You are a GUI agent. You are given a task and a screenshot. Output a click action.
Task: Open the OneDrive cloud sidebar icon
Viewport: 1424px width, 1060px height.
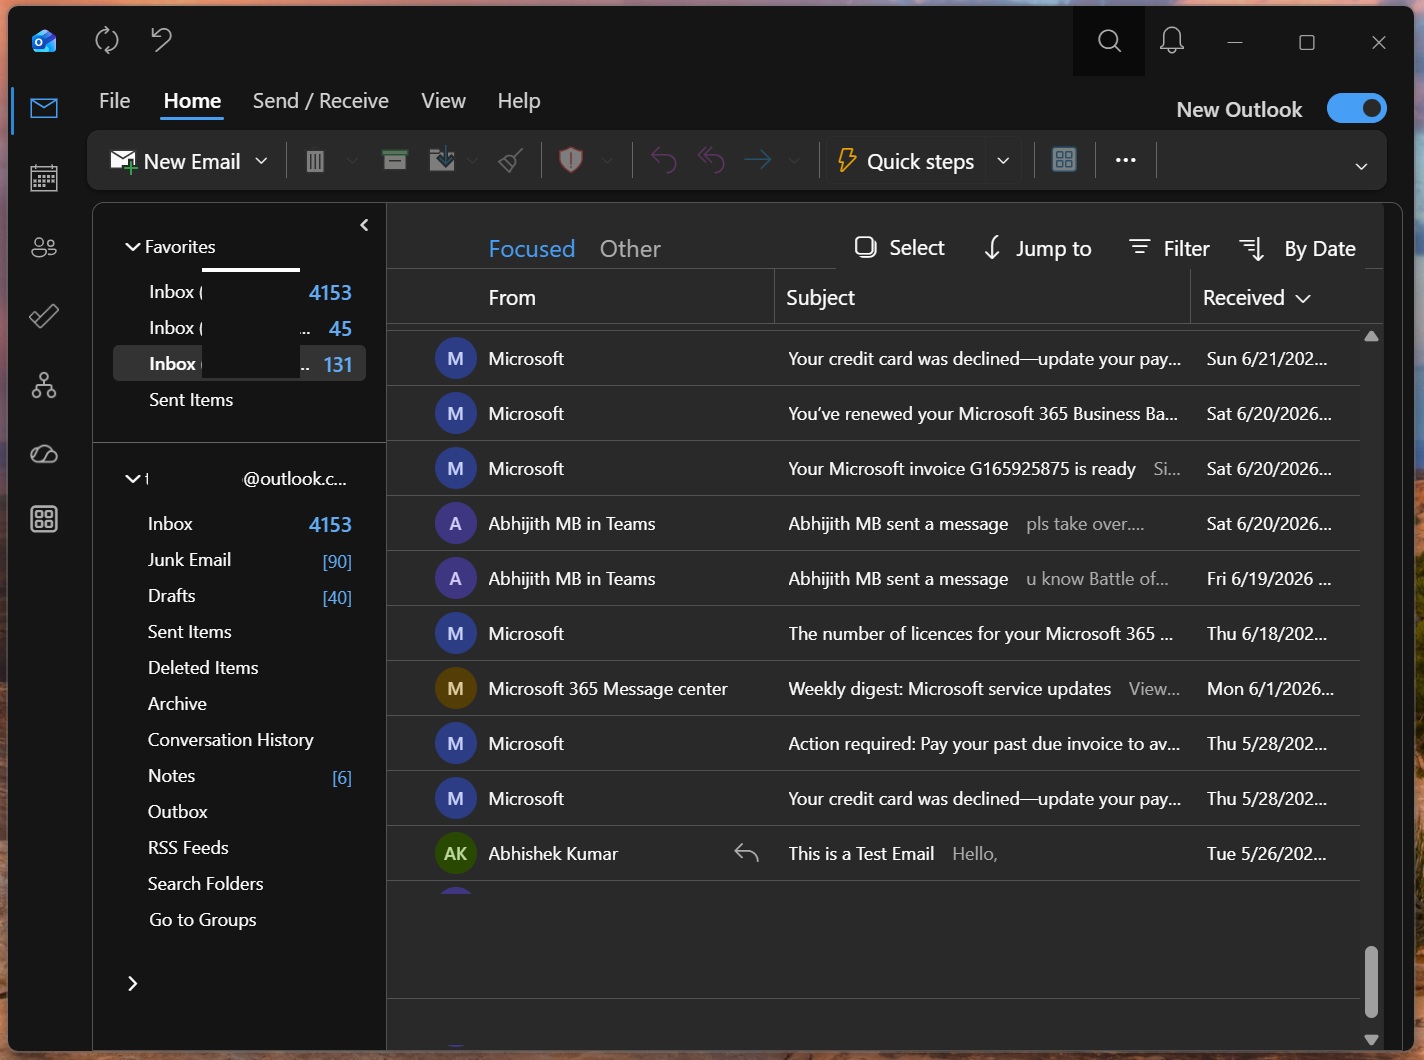coord(44,454)
